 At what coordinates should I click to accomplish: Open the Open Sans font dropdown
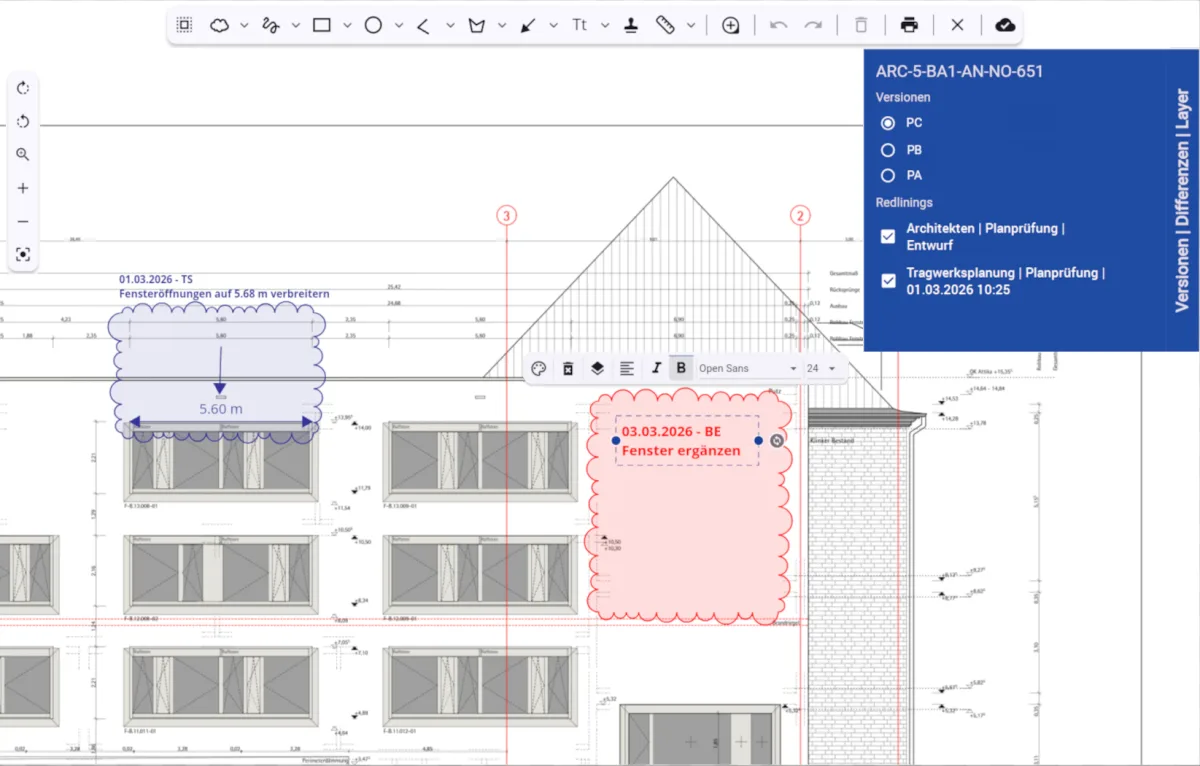[x=748, y=368]
